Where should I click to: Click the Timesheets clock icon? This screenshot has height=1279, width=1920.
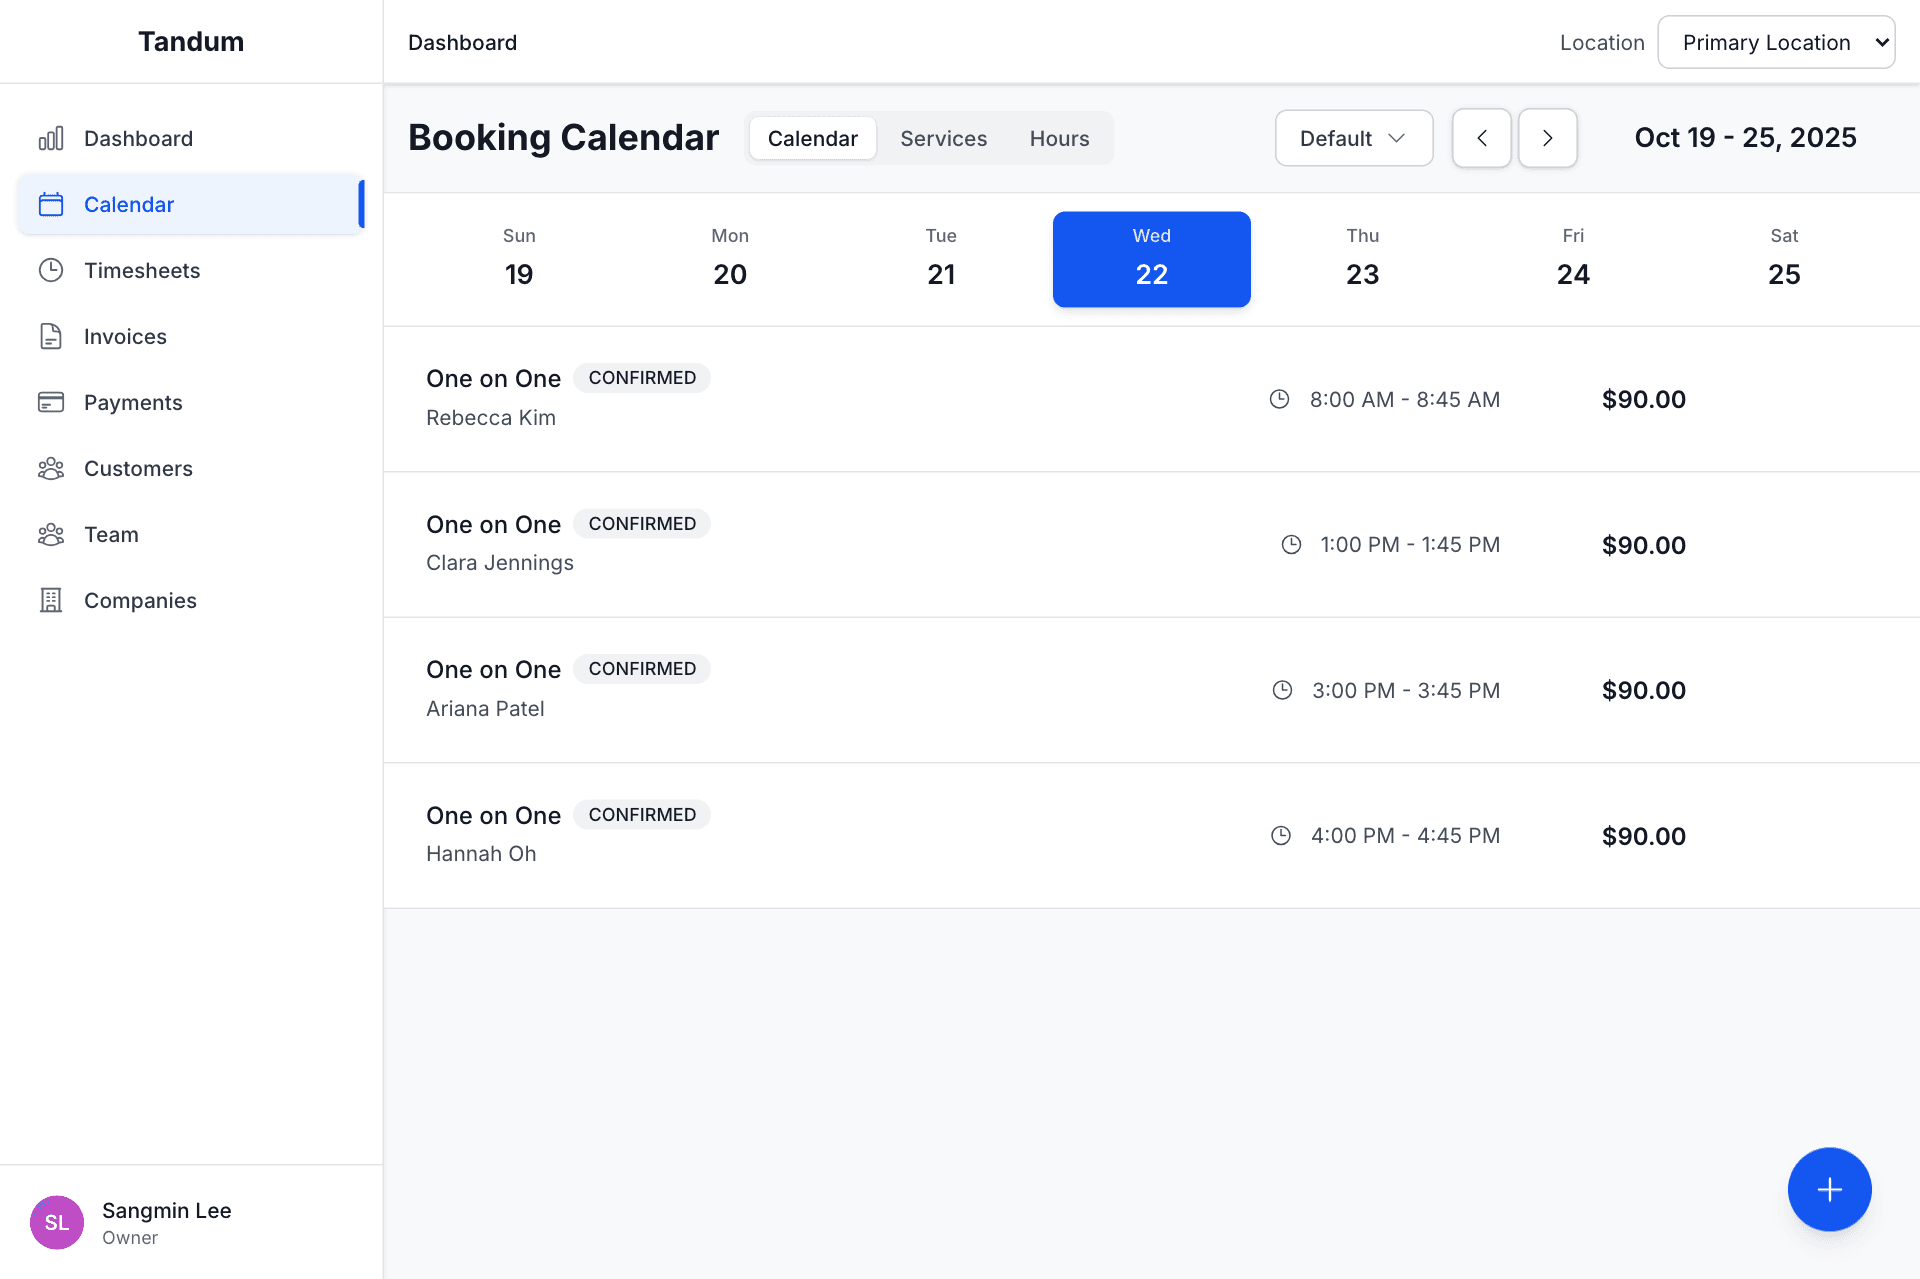tap(51, 270)
